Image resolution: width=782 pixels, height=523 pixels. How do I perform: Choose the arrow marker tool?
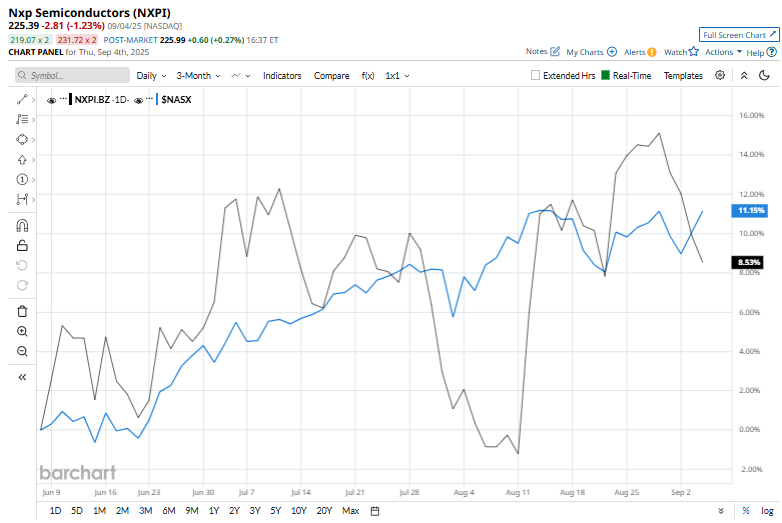21,160
